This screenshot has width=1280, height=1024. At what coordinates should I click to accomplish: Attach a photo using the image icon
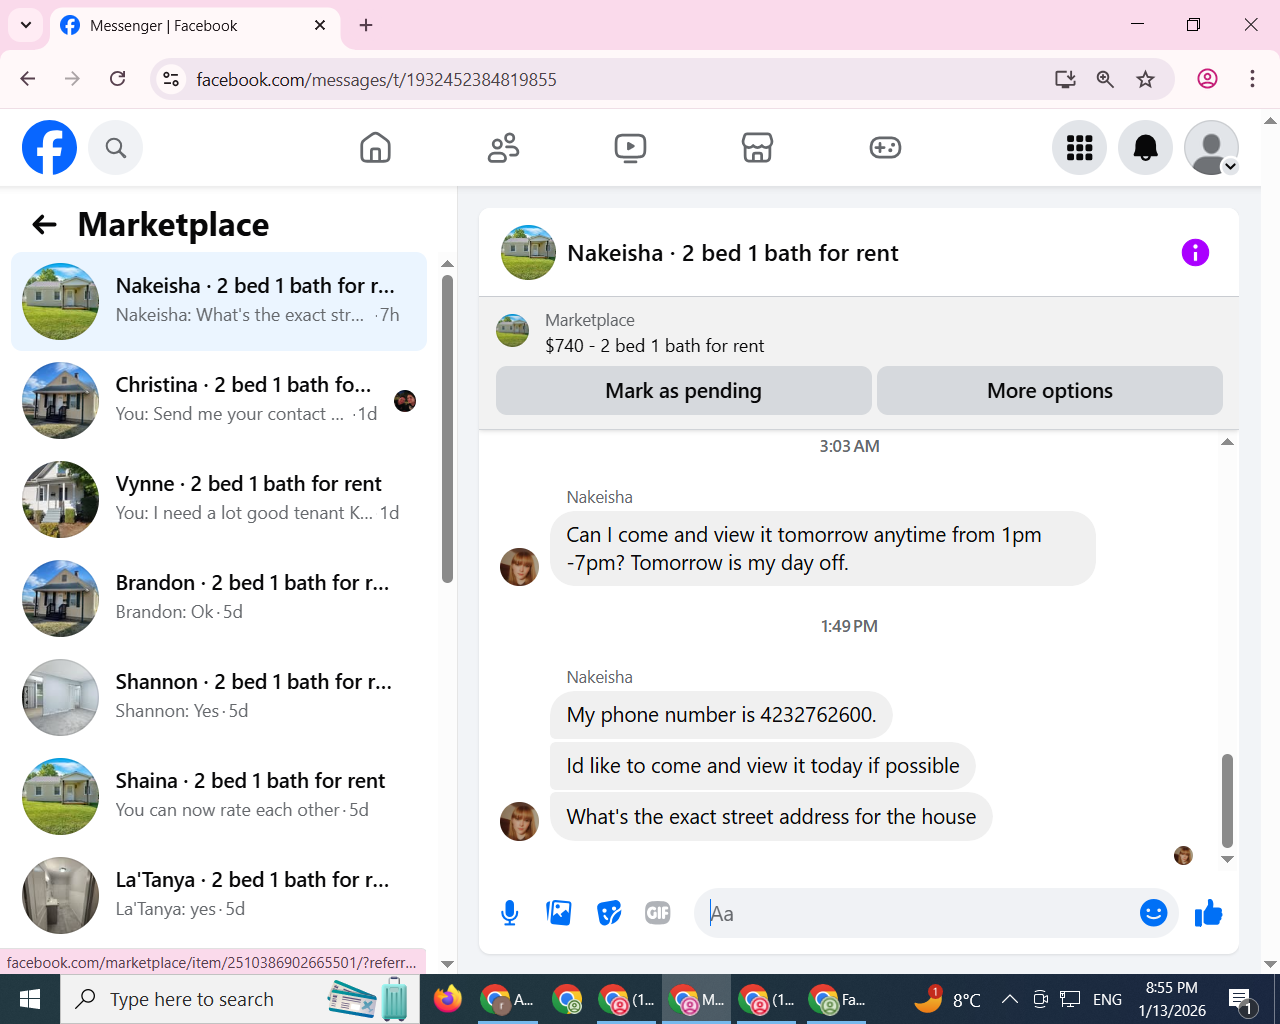pyautogui.click(x=559, y=913)
